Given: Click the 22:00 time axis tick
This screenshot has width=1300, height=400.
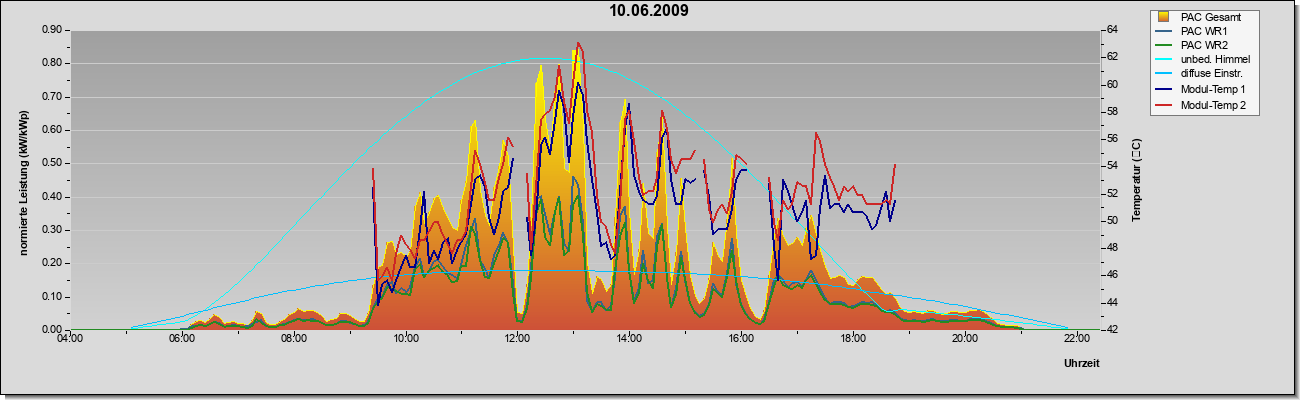Looking at the screenshot, I should (1076, 340).
